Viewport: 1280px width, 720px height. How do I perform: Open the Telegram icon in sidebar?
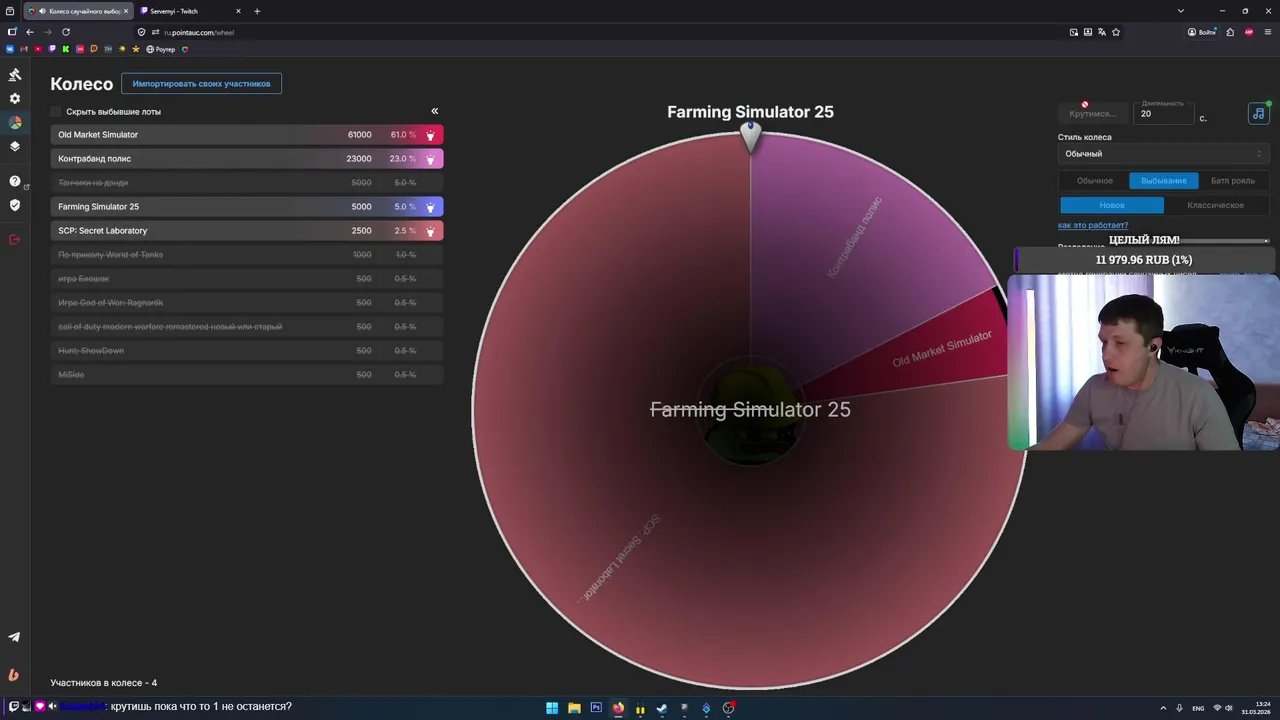(14, 637)
